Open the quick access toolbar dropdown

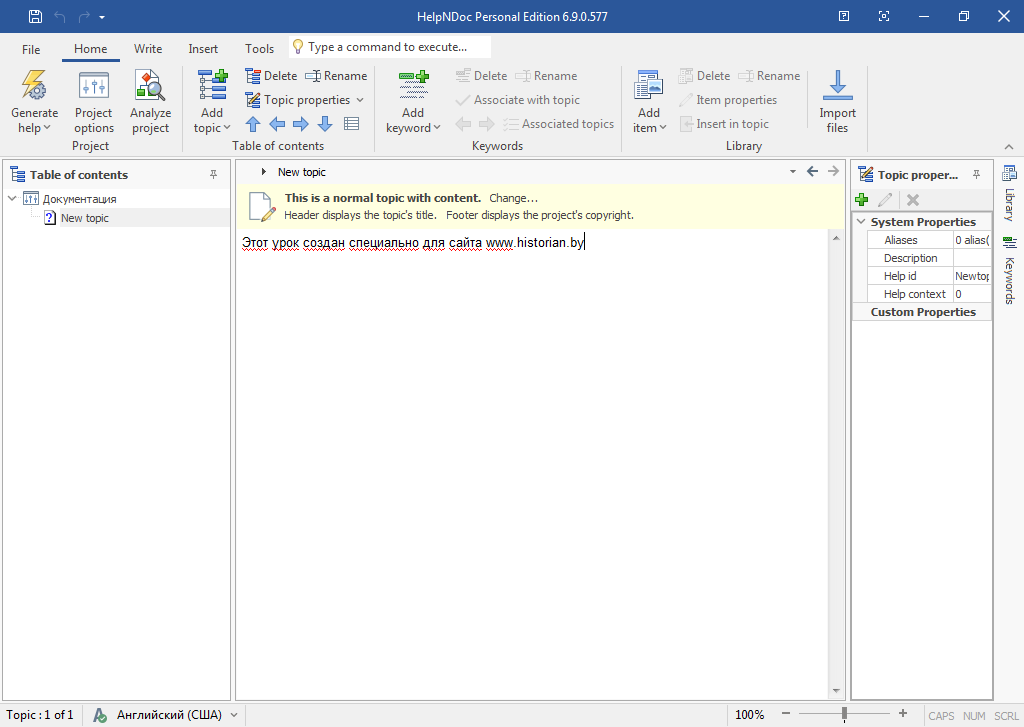[102, 18]
